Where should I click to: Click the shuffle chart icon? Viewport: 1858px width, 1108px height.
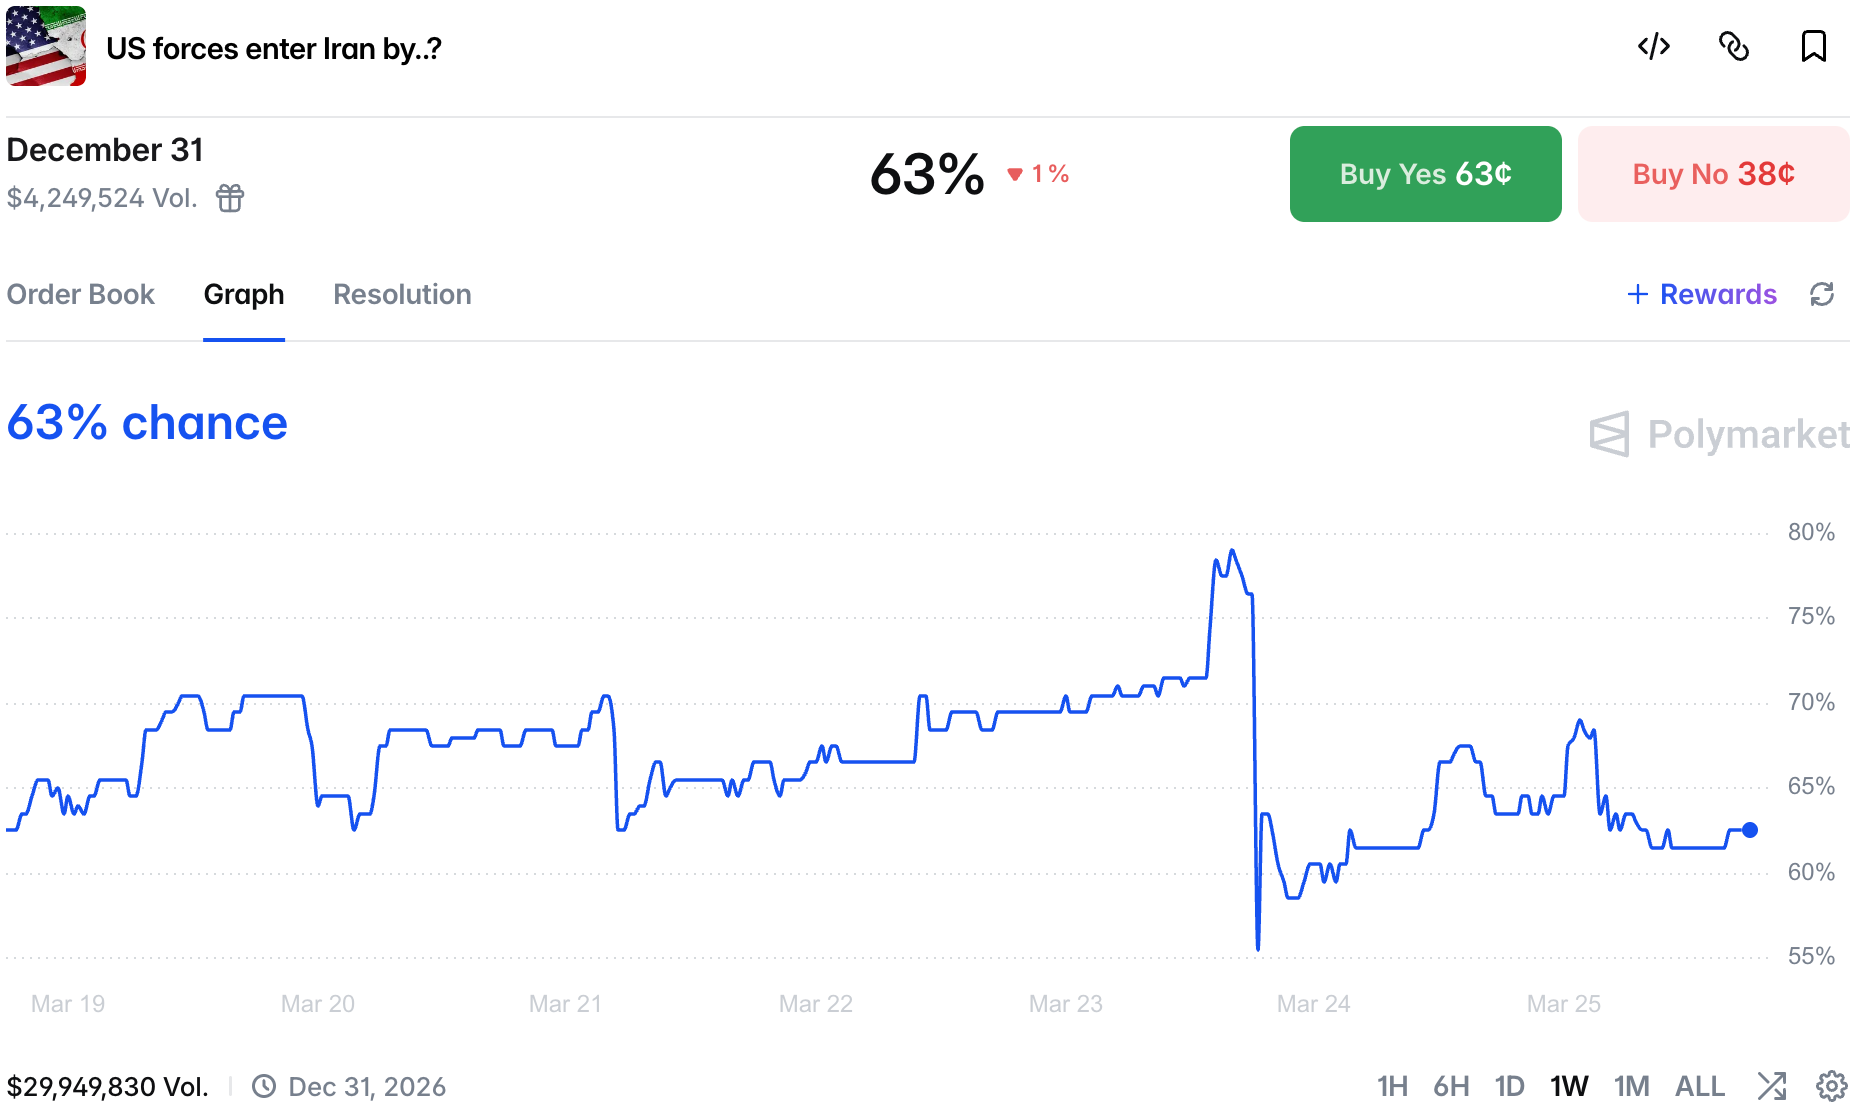(1771, 1085)
